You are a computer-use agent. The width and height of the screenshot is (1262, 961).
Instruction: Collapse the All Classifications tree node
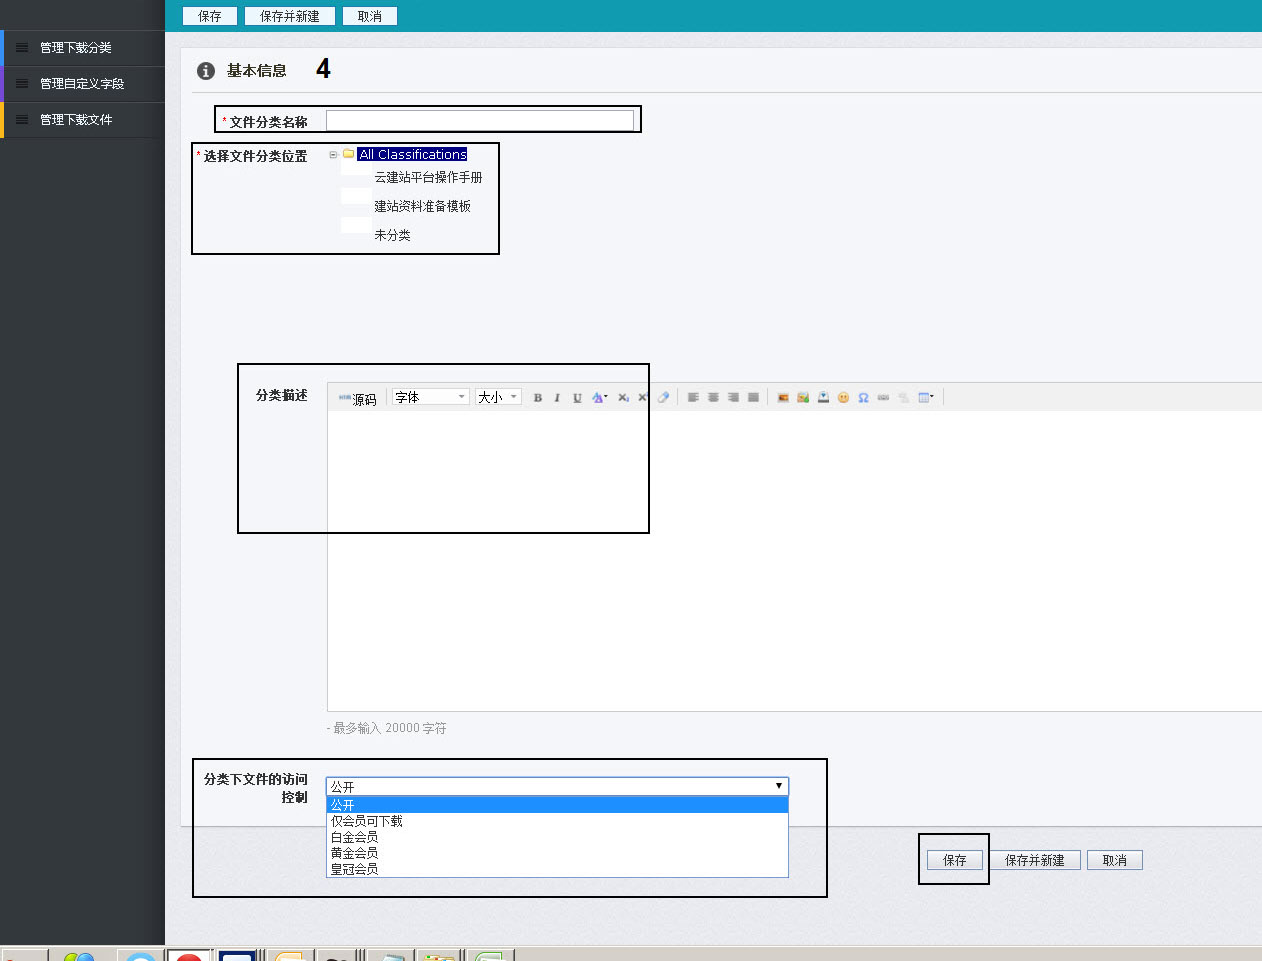click(333, 155)
